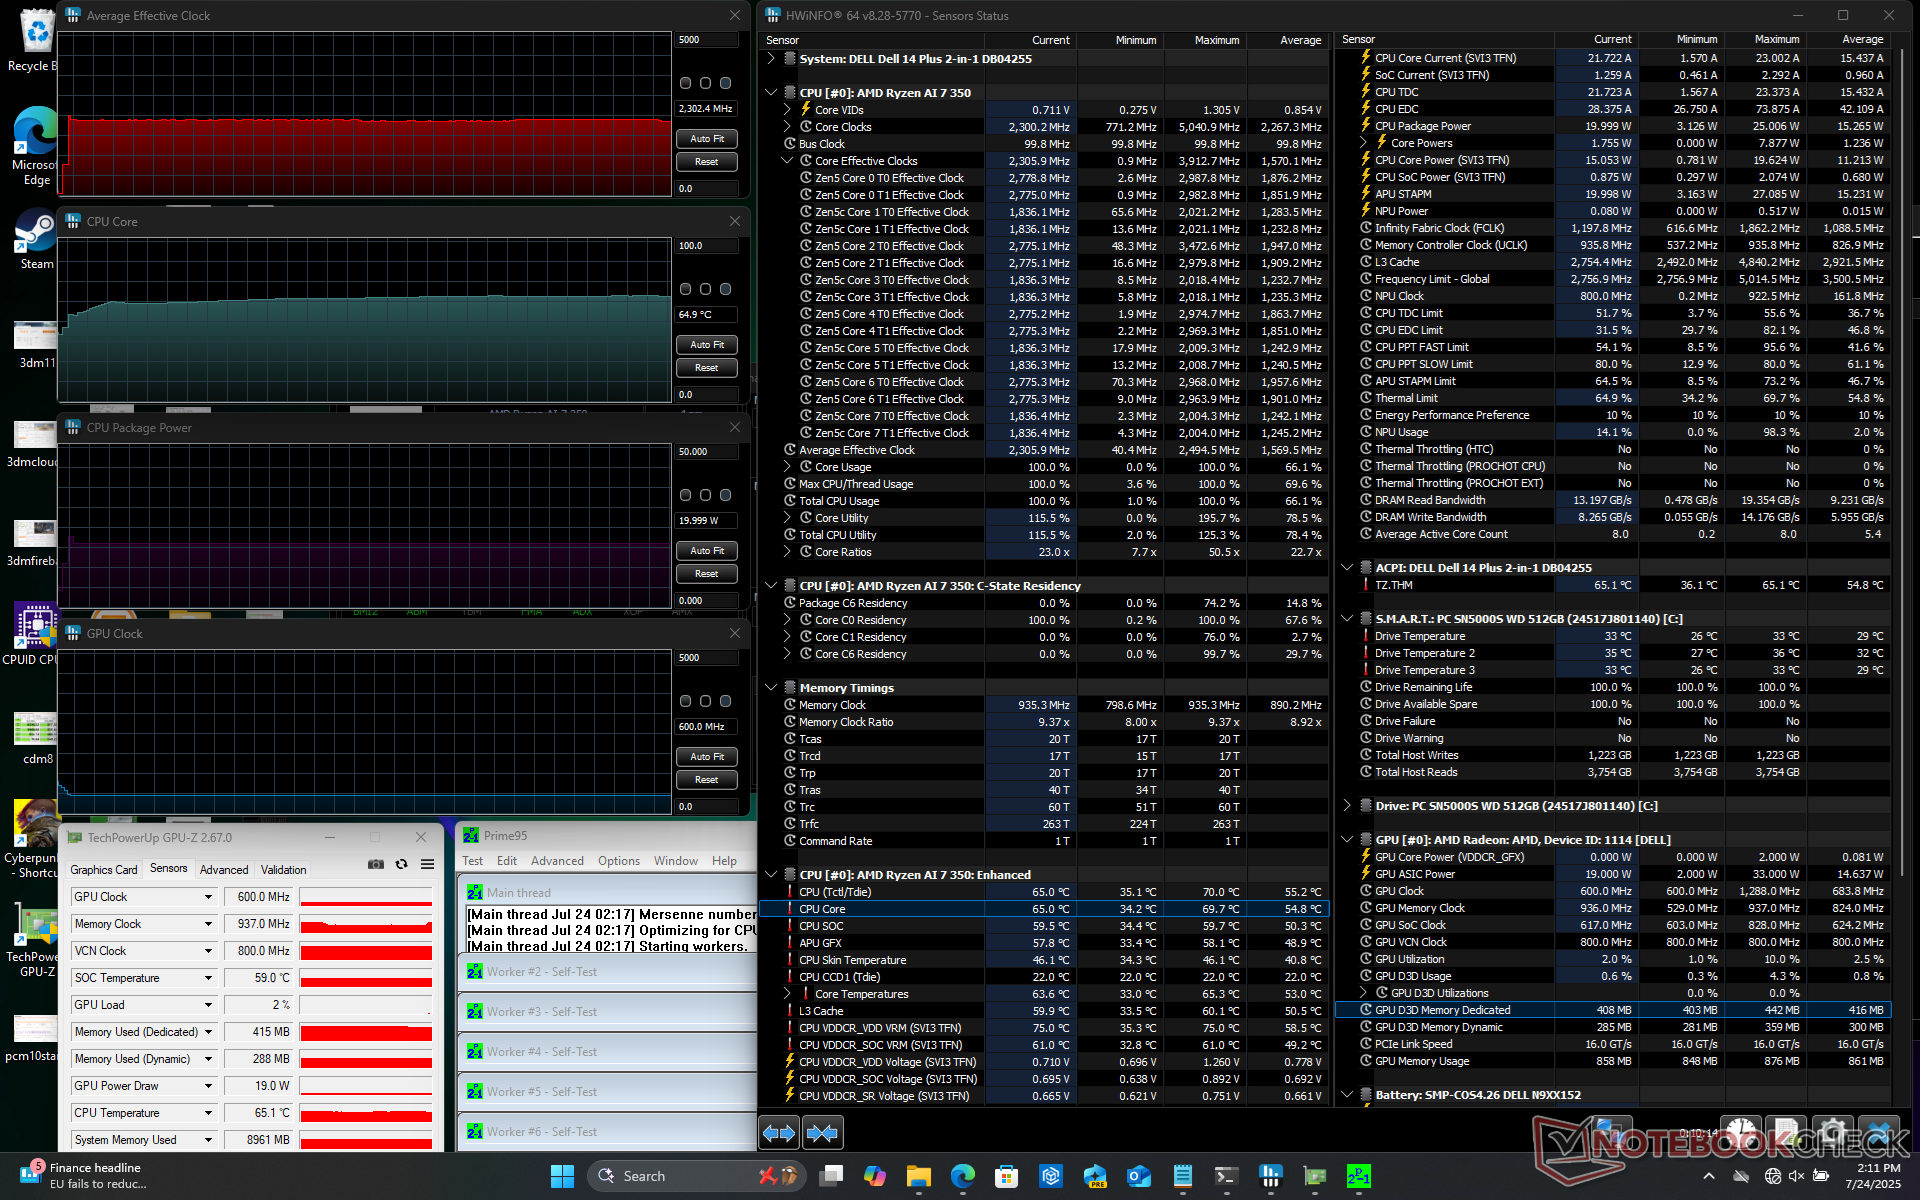
Task: Collapse the Memory Timings sensor group
Action: tap(771, 688)
